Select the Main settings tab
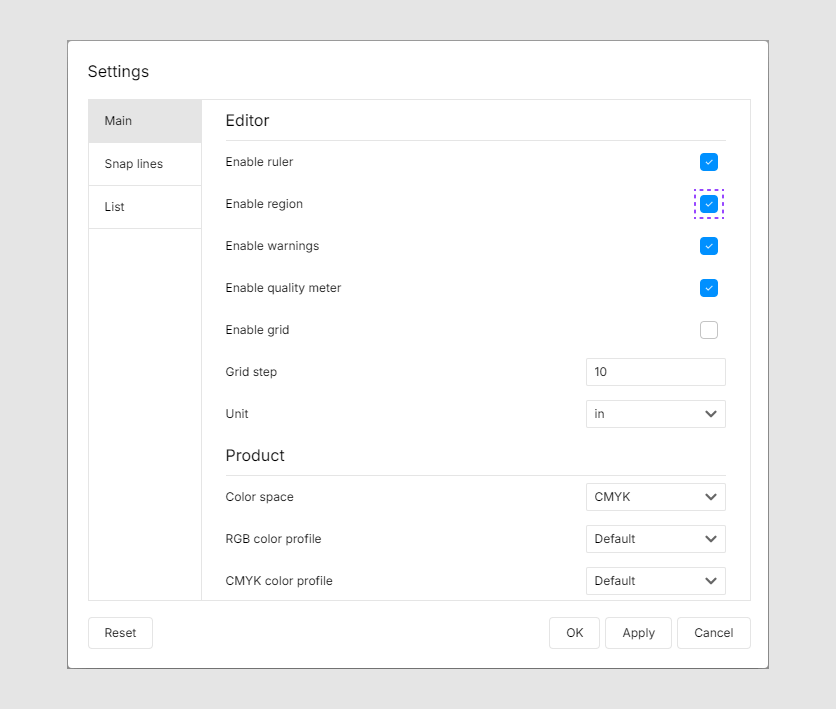Image resolution: width=836 pixels, height=709 pixels. (145, 121)
